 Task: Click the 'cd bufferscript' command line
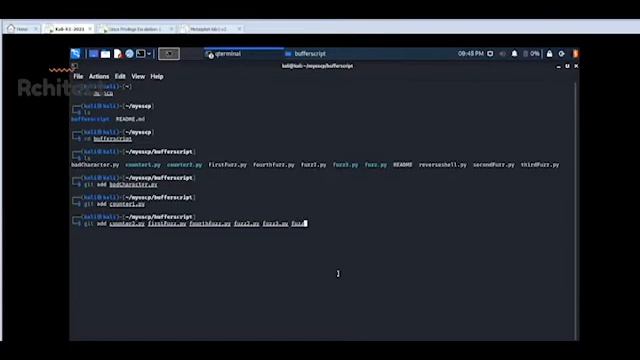tap(108, 139)
